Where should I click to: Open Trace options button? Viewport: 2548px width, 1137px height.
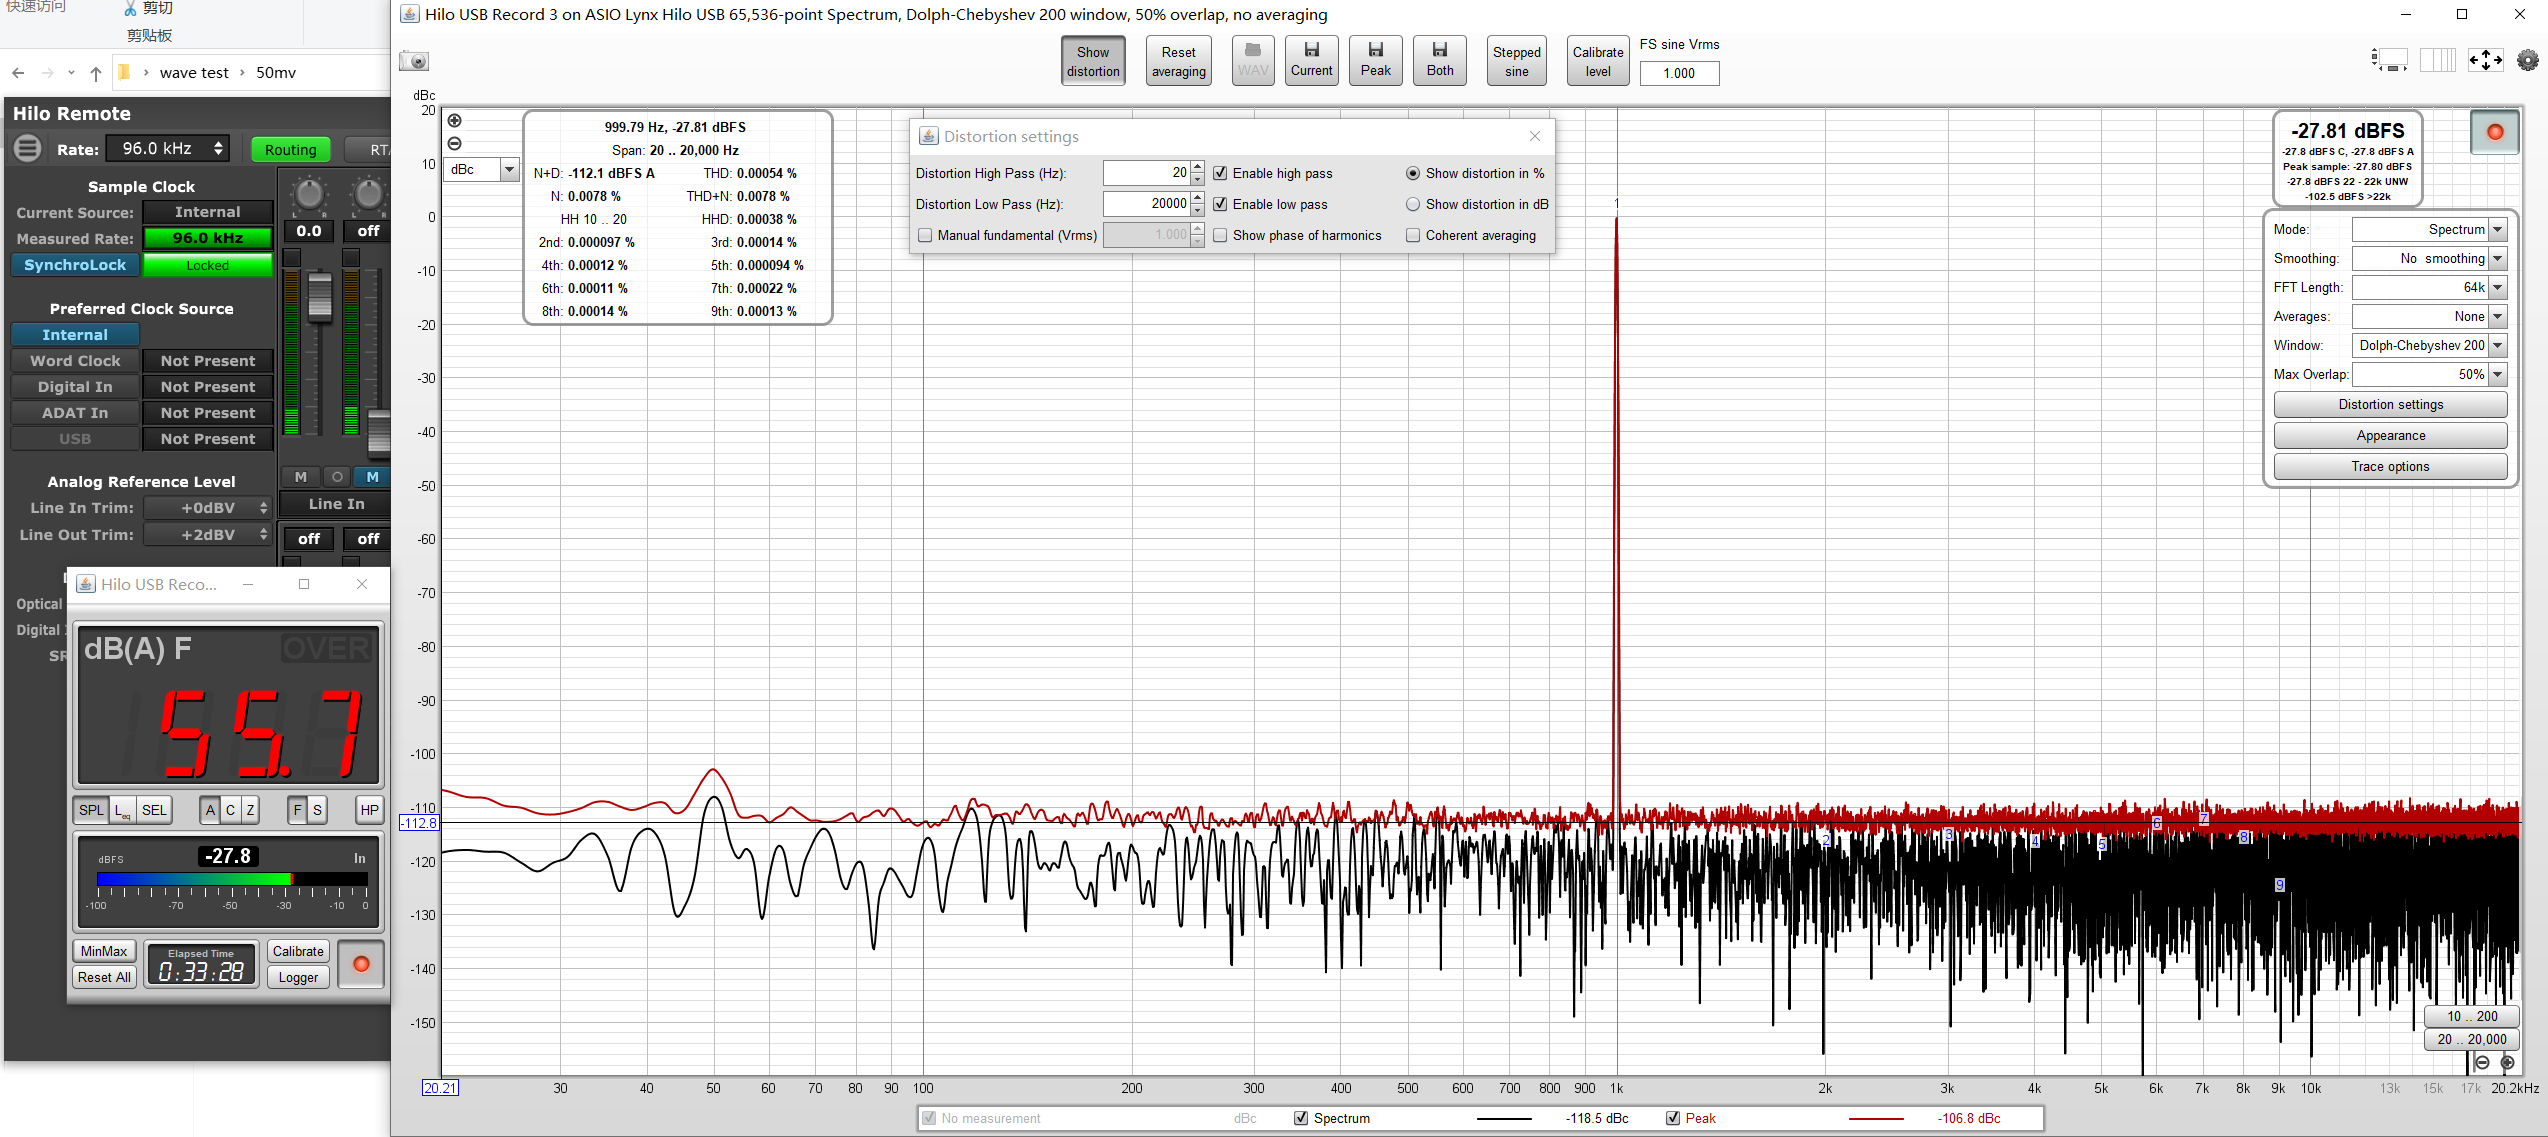point(2389,467)
